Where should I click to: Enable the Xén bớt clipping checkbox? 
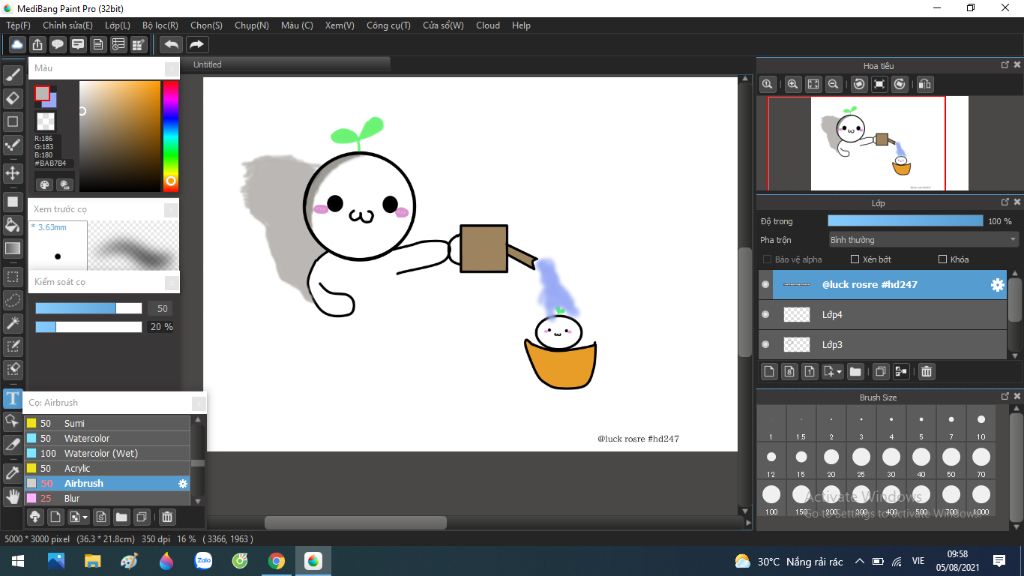click(855, 260)
